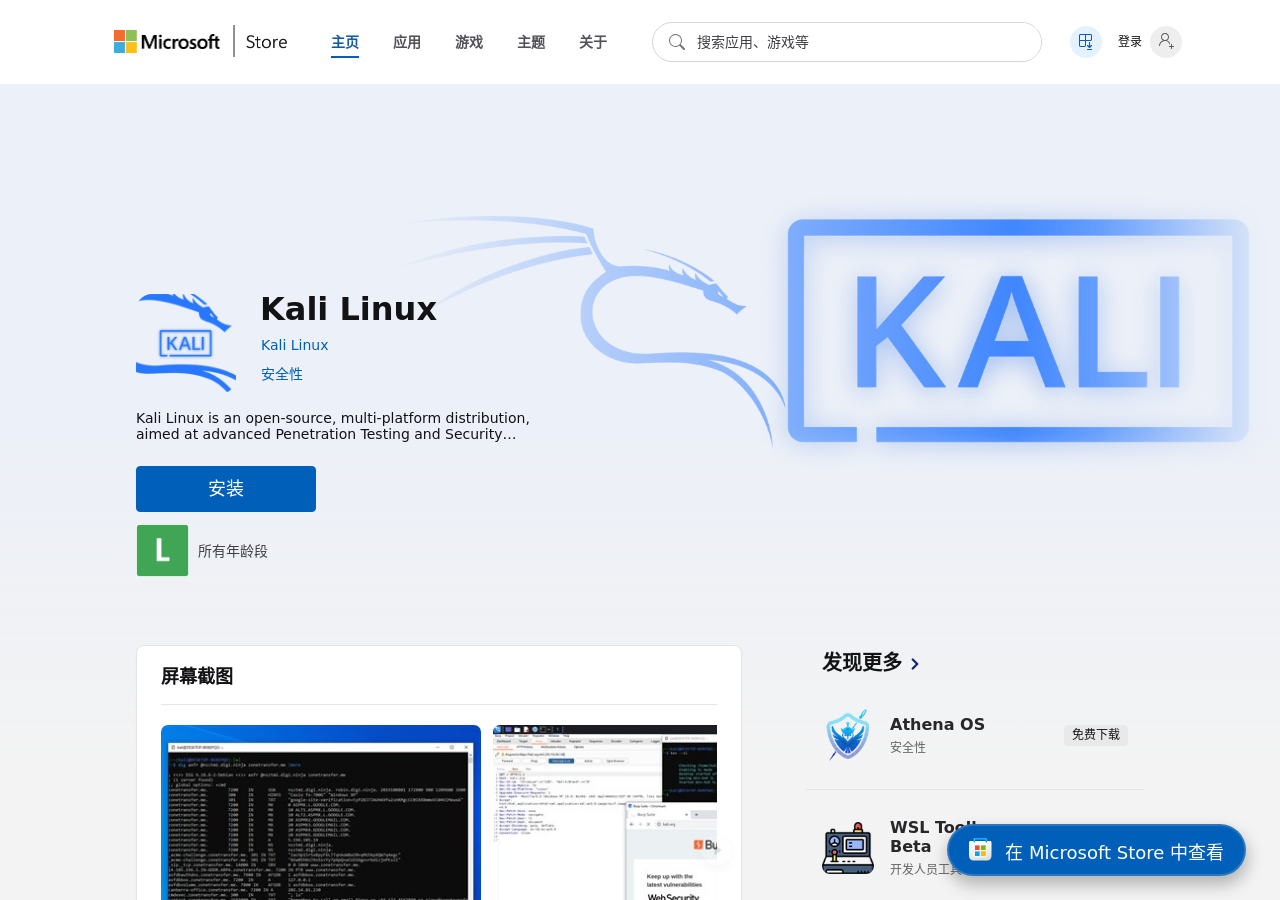Viewport: 1280px width, 900px height.
Task: Open the Athena OS app title
Action: click(x=937, y=724)
